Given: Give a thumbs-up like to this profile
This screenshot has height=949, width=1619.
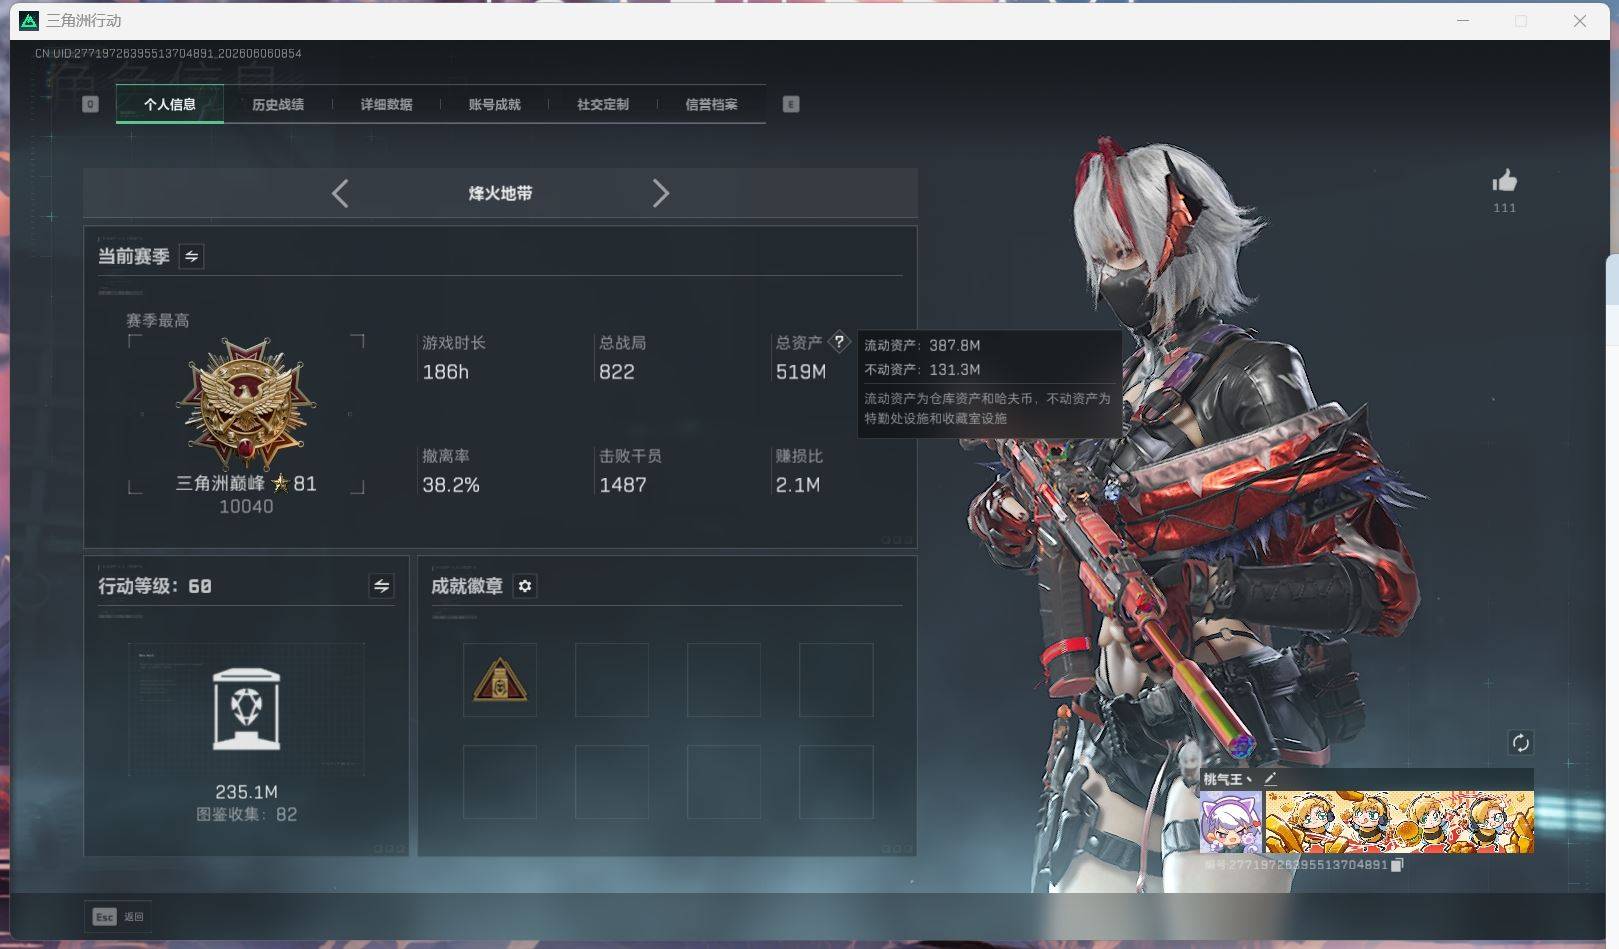Looking at the screenshot, I should point(1504,181).
